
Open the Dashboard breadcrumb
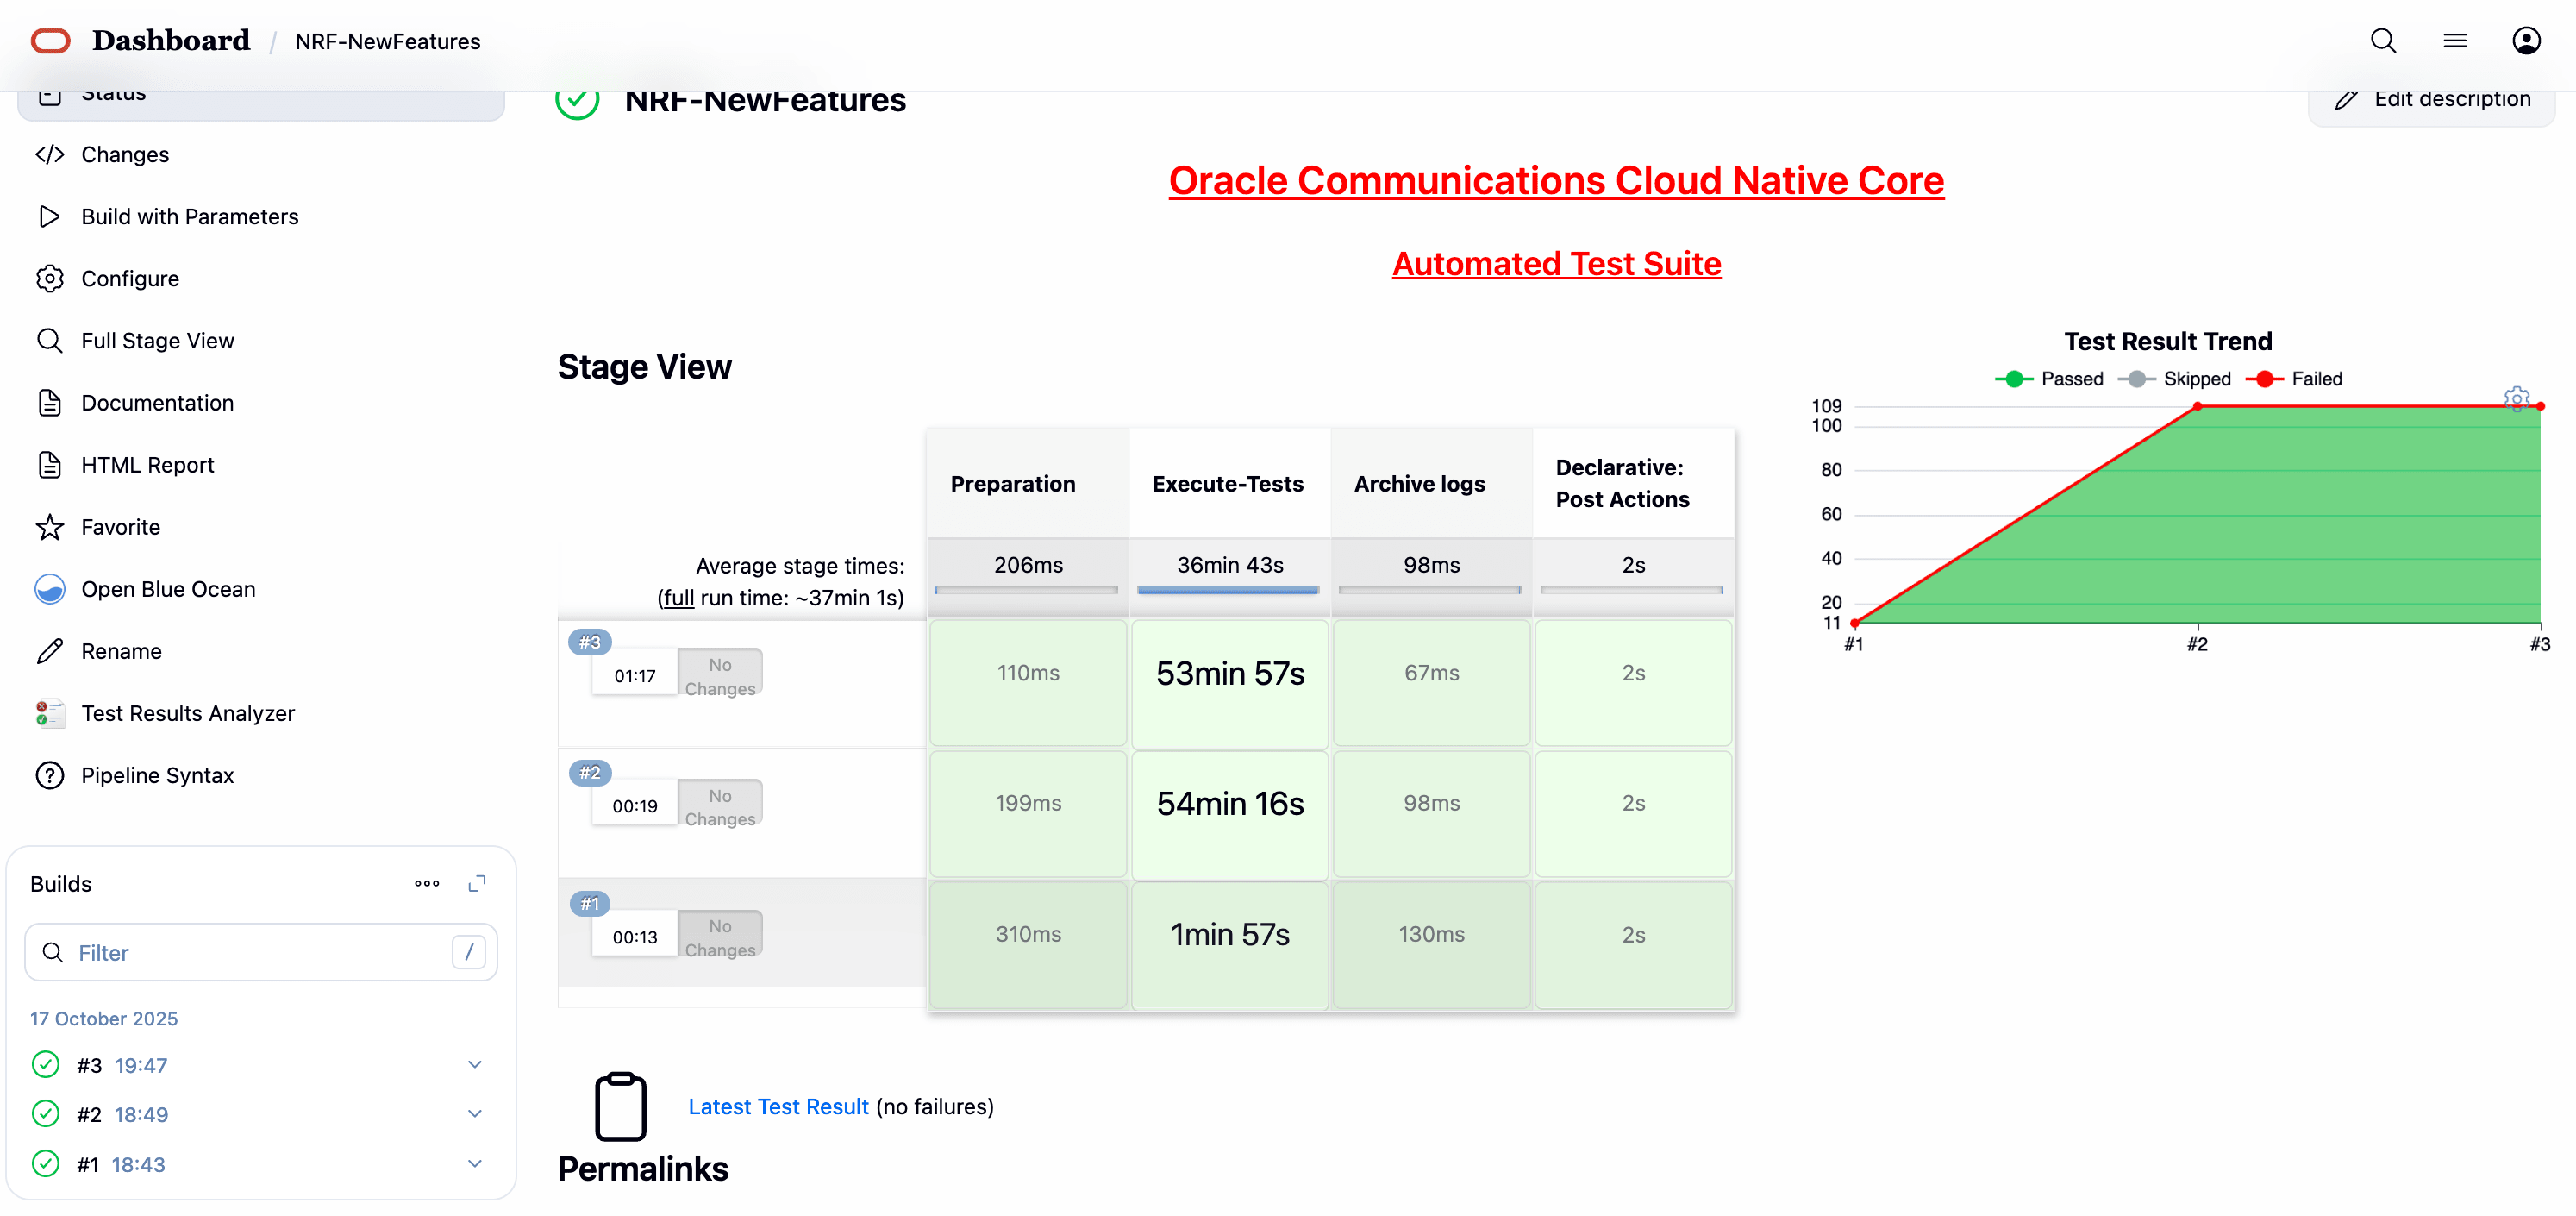(170, 41)
